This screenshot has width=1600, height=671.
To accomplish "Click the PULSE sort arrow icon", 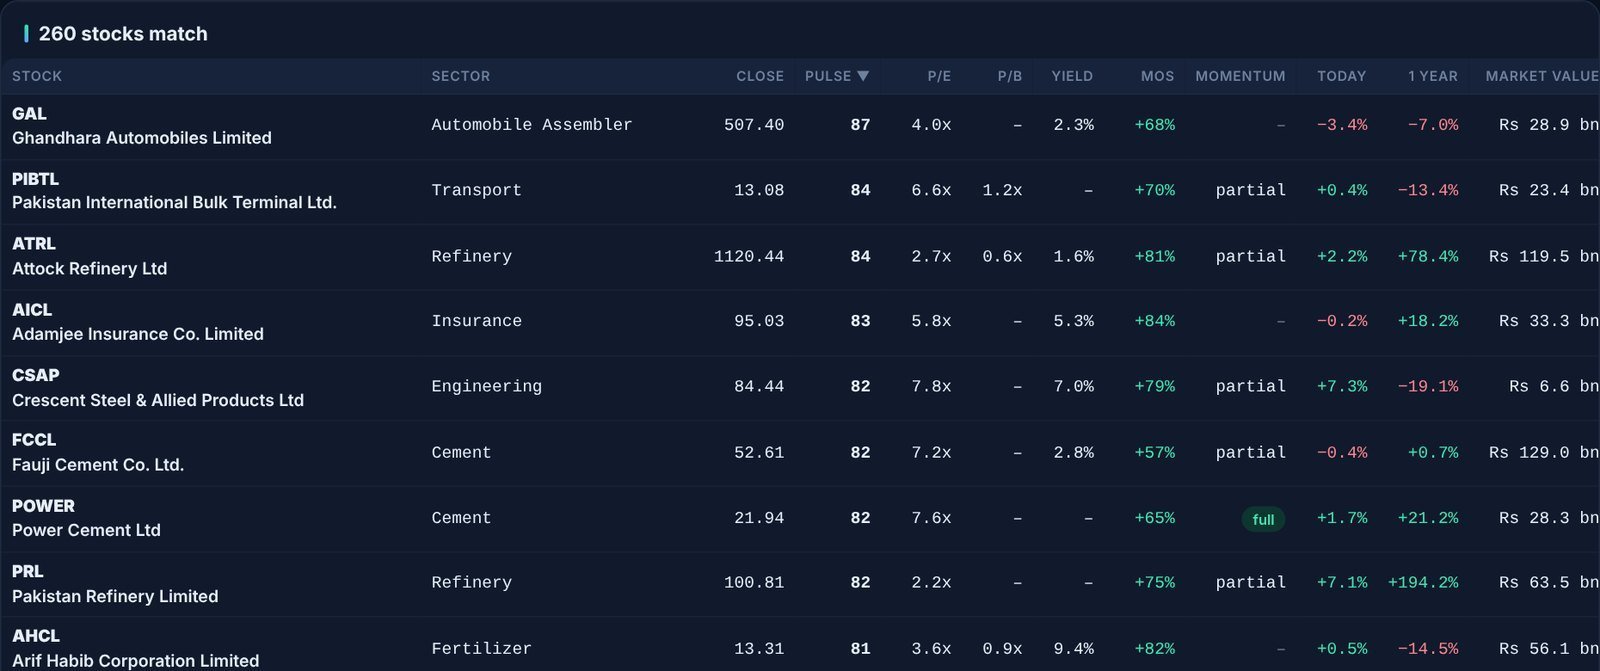I will click(x=863, y=76).
